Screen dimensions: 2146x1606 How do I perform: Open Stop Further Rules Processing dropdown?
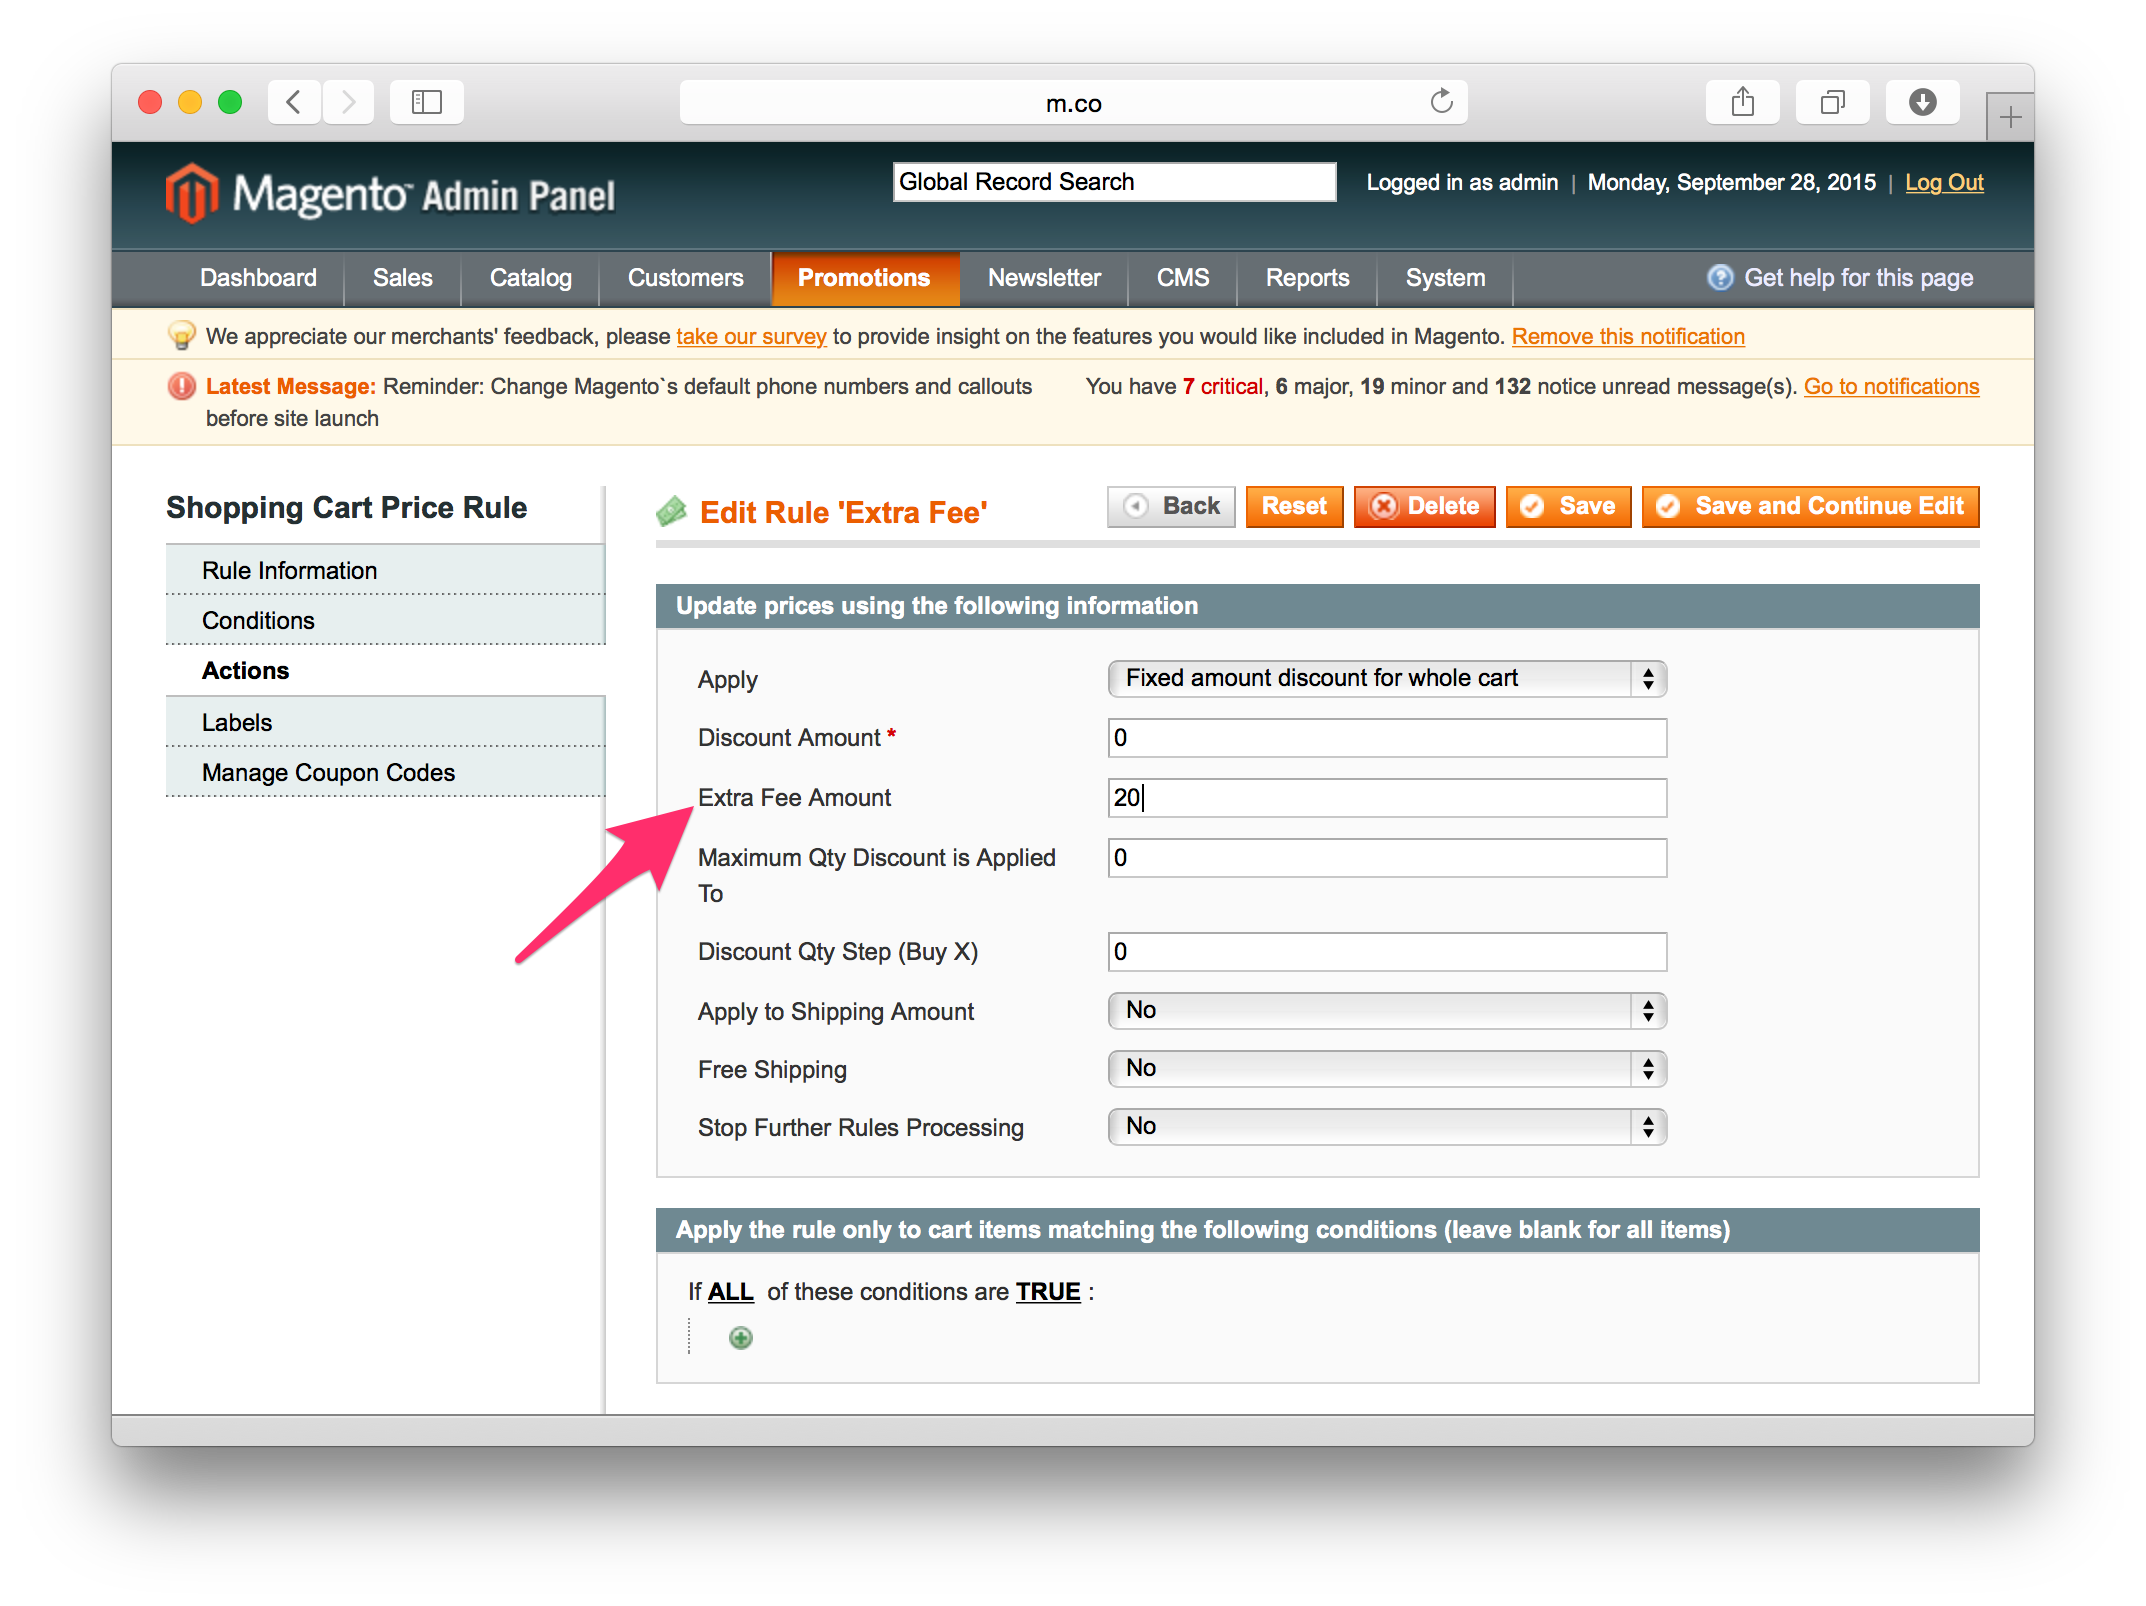coord(1386,1127)
